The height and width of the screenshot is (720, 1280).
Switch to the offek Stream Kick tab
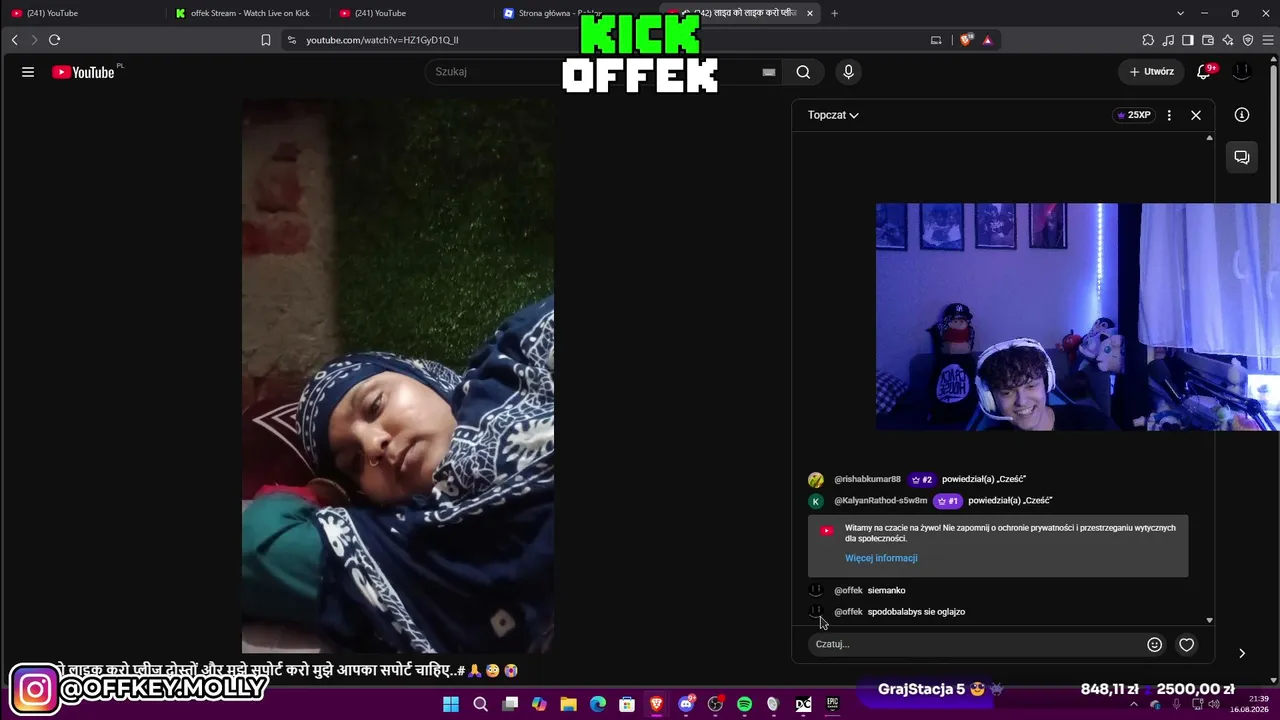(x=248, y=13)
